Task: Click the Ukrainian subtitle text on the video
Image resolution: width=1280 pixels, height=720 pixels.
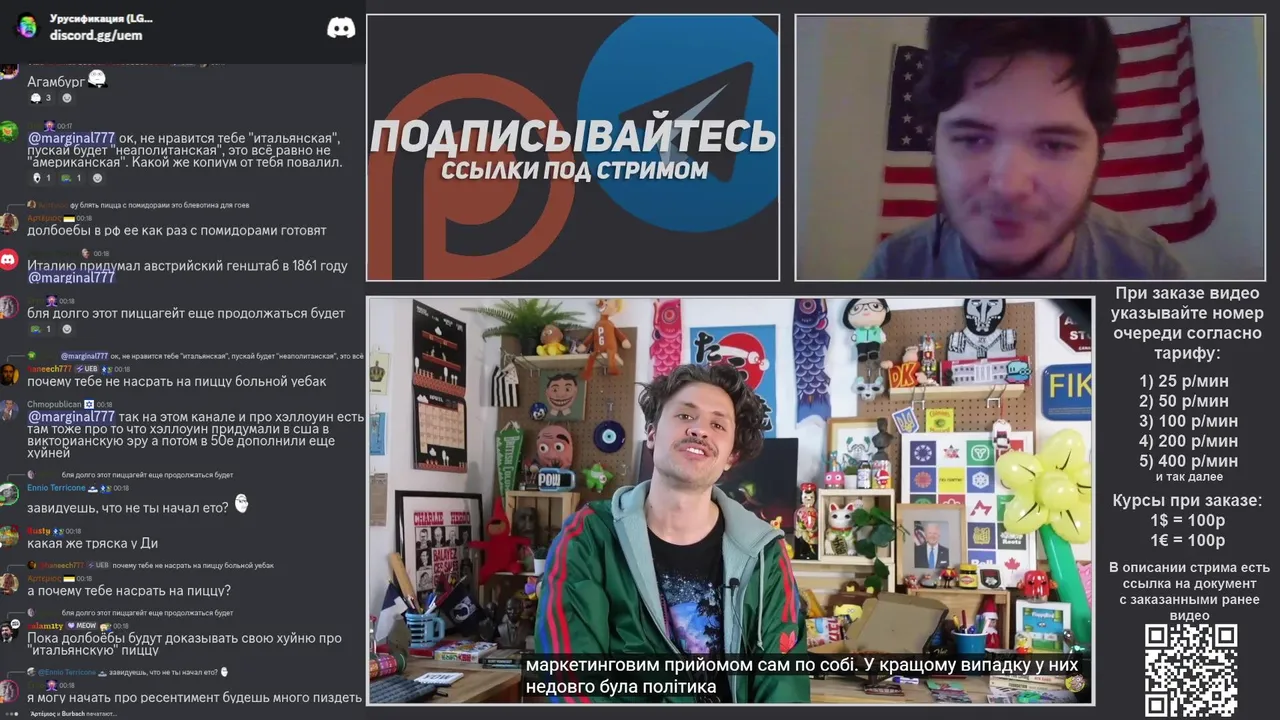Action: coord(803,676)
